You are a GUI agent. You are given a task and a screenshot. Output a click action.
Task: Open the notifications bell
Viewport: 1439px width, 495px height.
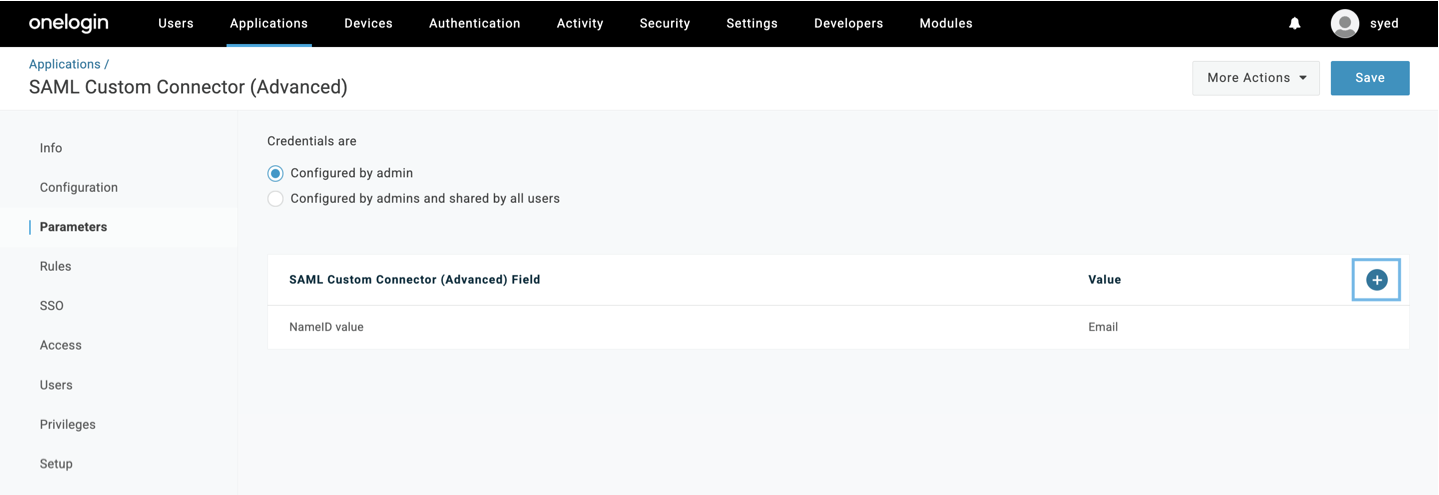point(1295,23)
